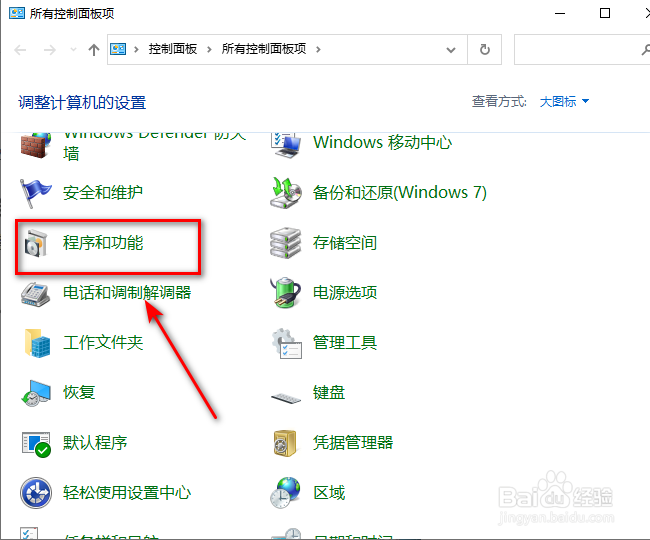Click the 调整计算机的设置 heading
The height and width of the screenshot is (540, 650).
[x=82, y=103]
